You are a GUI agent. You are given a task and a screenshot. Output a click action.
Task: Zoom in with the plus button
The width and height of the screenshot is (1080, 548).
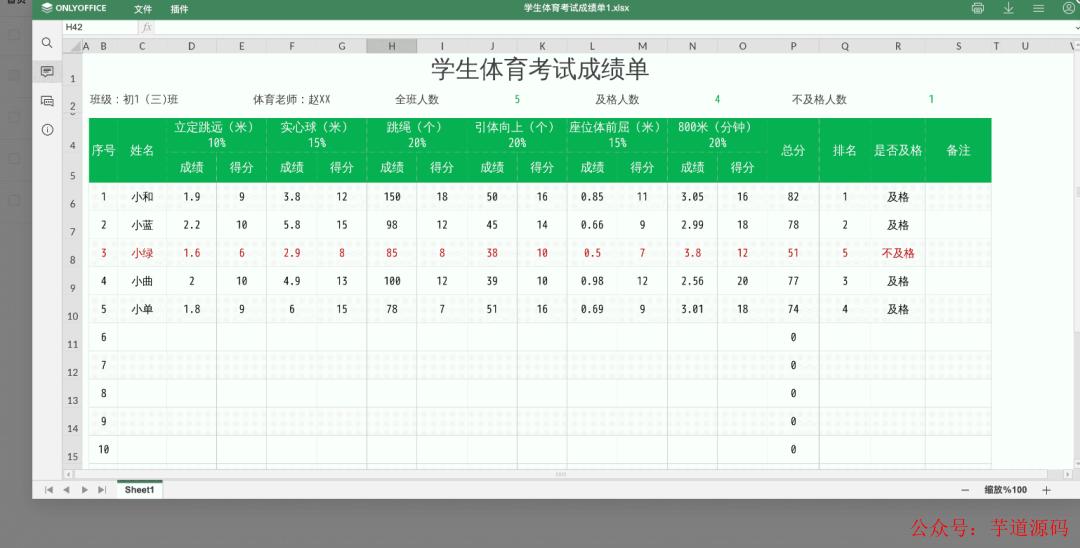point(1046,490)
